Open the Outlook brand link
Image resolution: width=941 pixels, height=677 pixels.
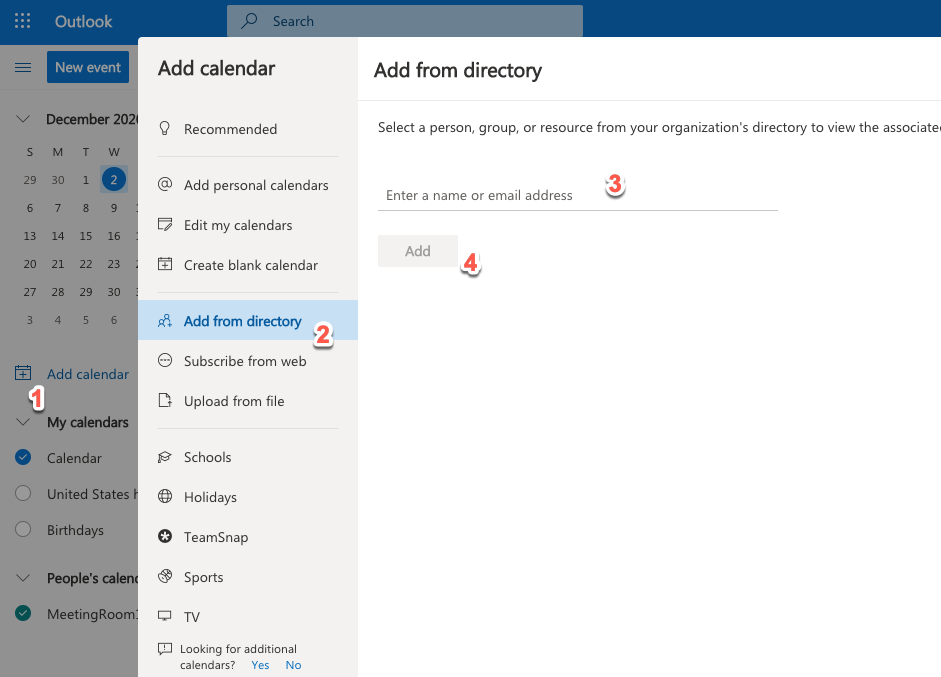[x=83, y=22]
